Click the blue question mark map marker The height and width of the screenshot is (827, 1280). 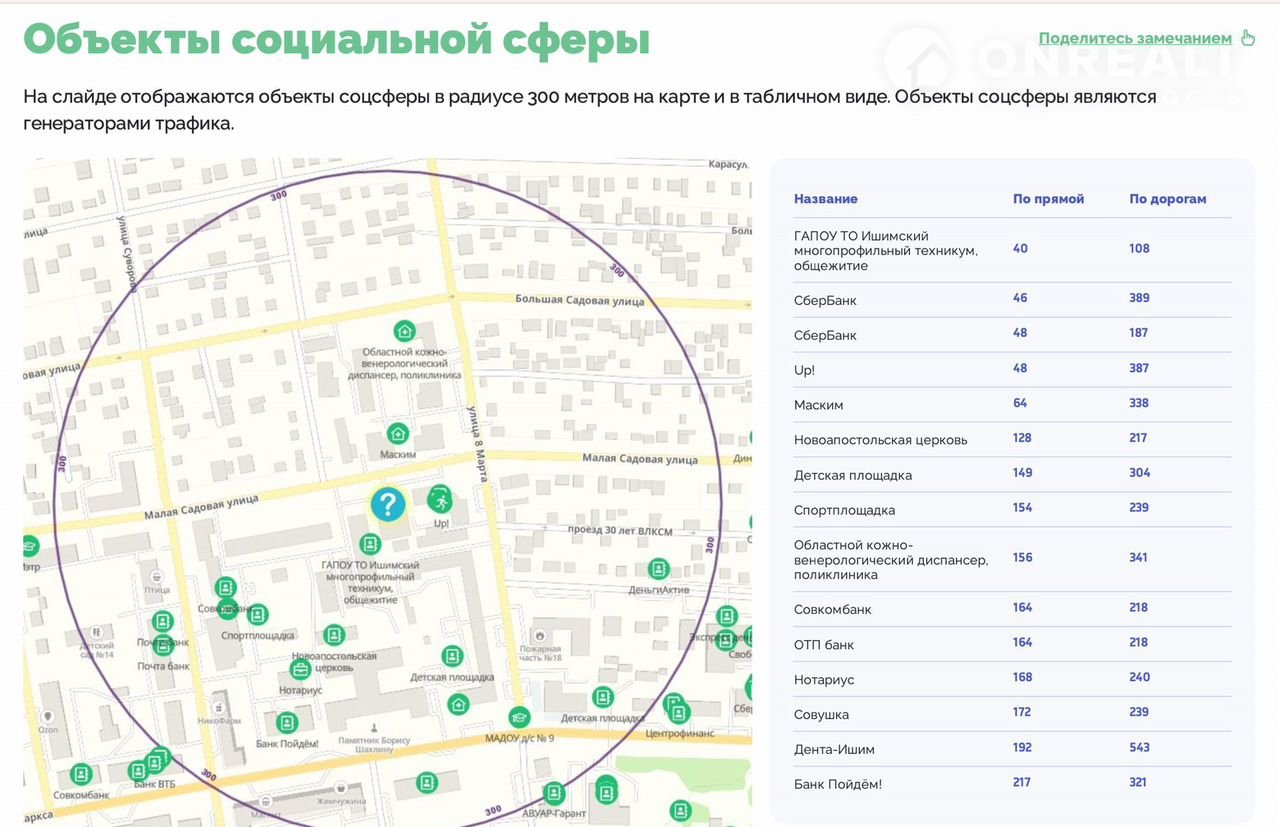coord(388,504)
